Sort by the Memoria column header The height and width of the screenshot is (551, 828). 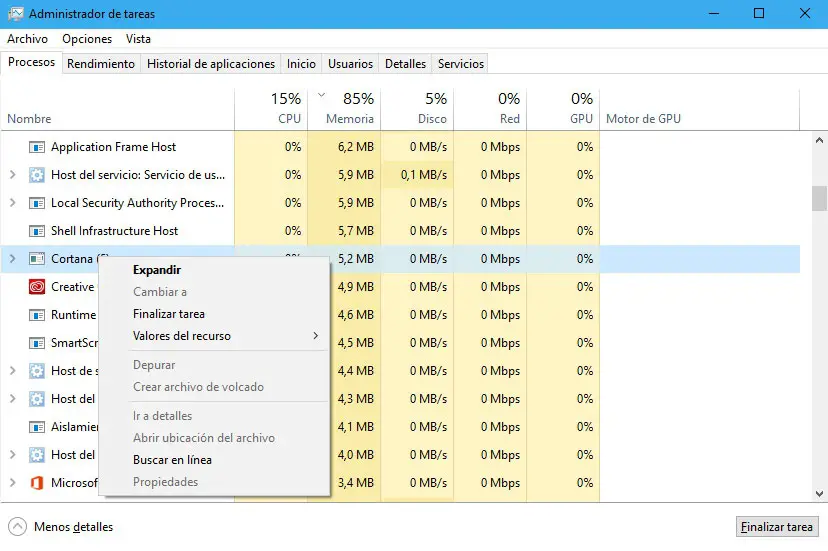point(344,109)
